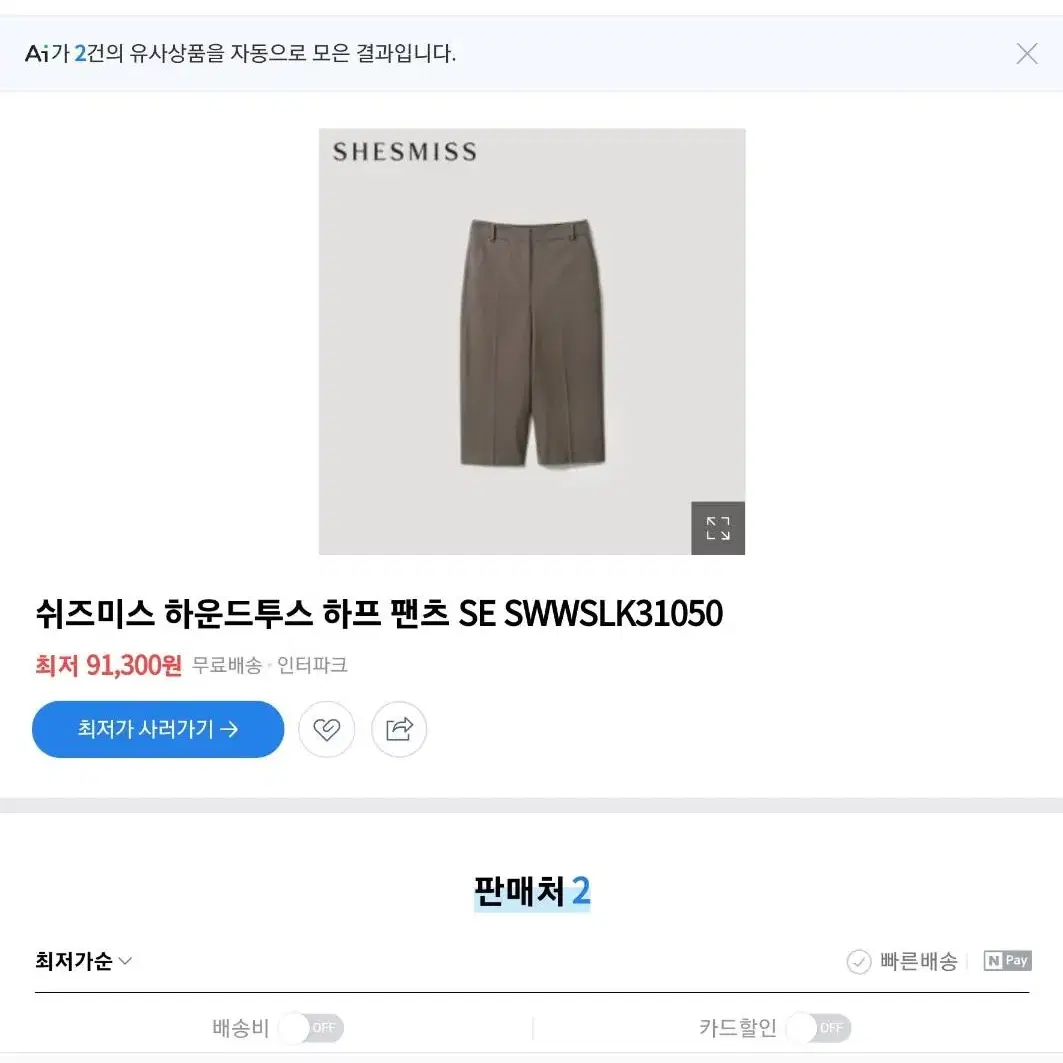The width and height of the screenshot is (1063, 1063).
Task: Click the arrow in 최저가 사러가기 button
Action: (230, 729)
